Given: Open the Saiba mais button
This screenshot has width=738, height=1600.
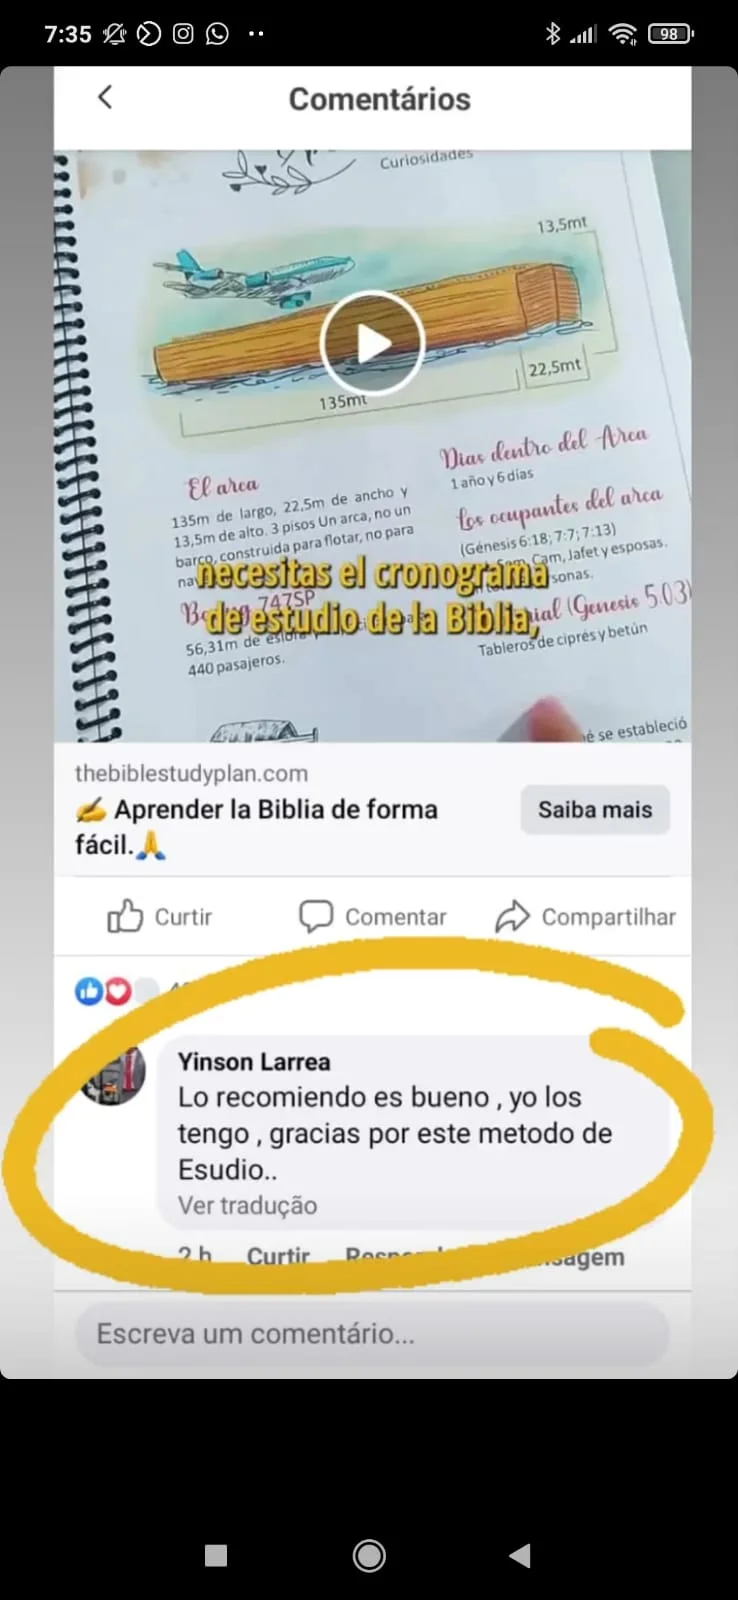Looking at the screenshot, I should 595,810.
